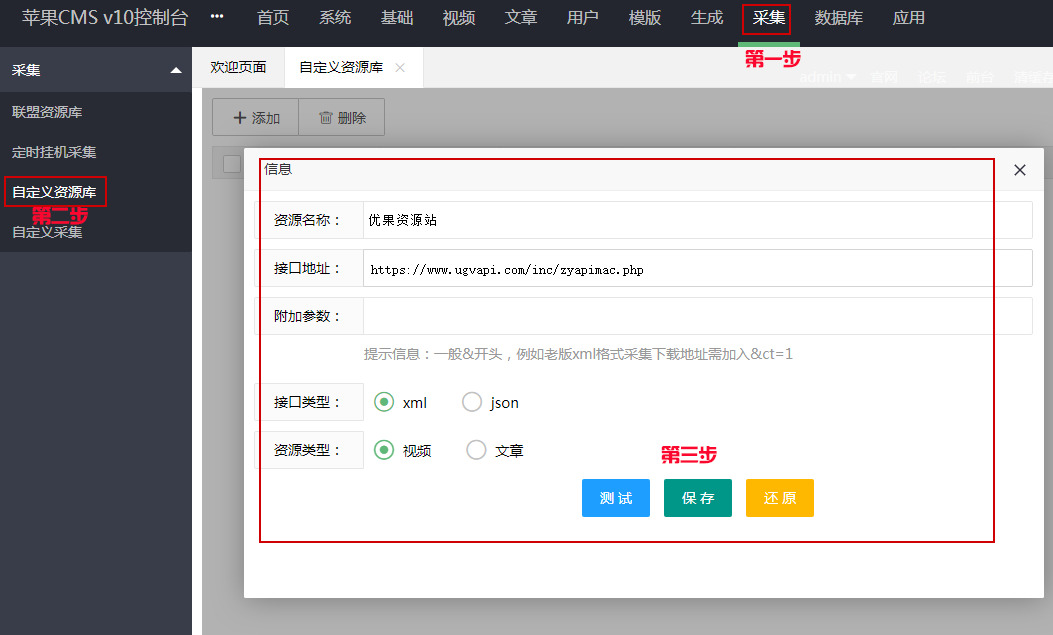Viewport: 1053px width, 635px height.
Task: Focus the 资源名称 input field
Action: [x=698, y=220]
